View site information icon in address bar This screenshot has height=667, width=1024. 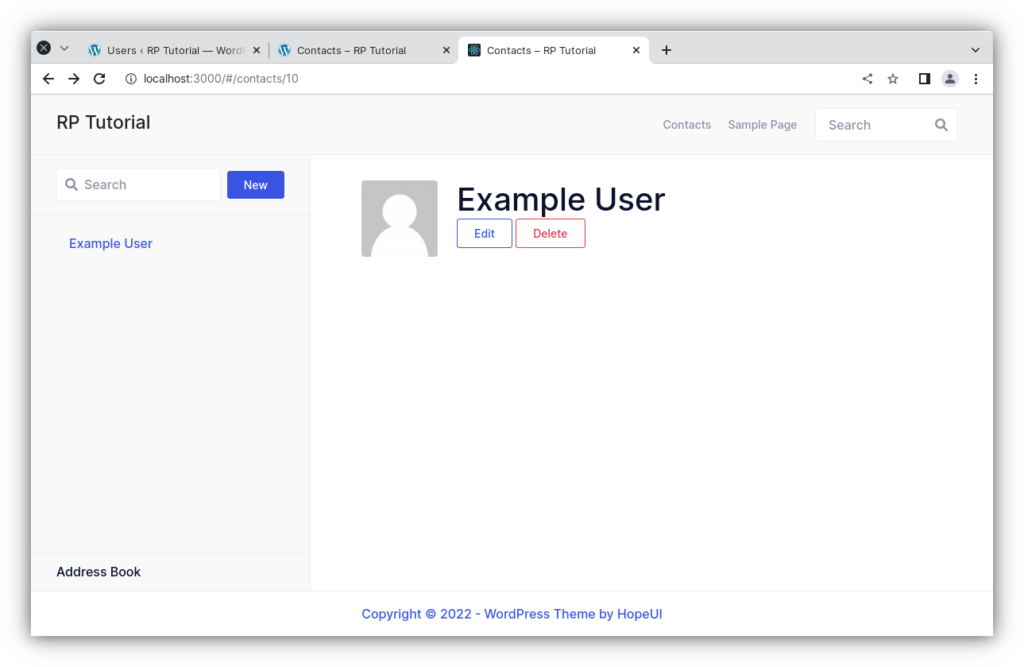coord(131,79)
